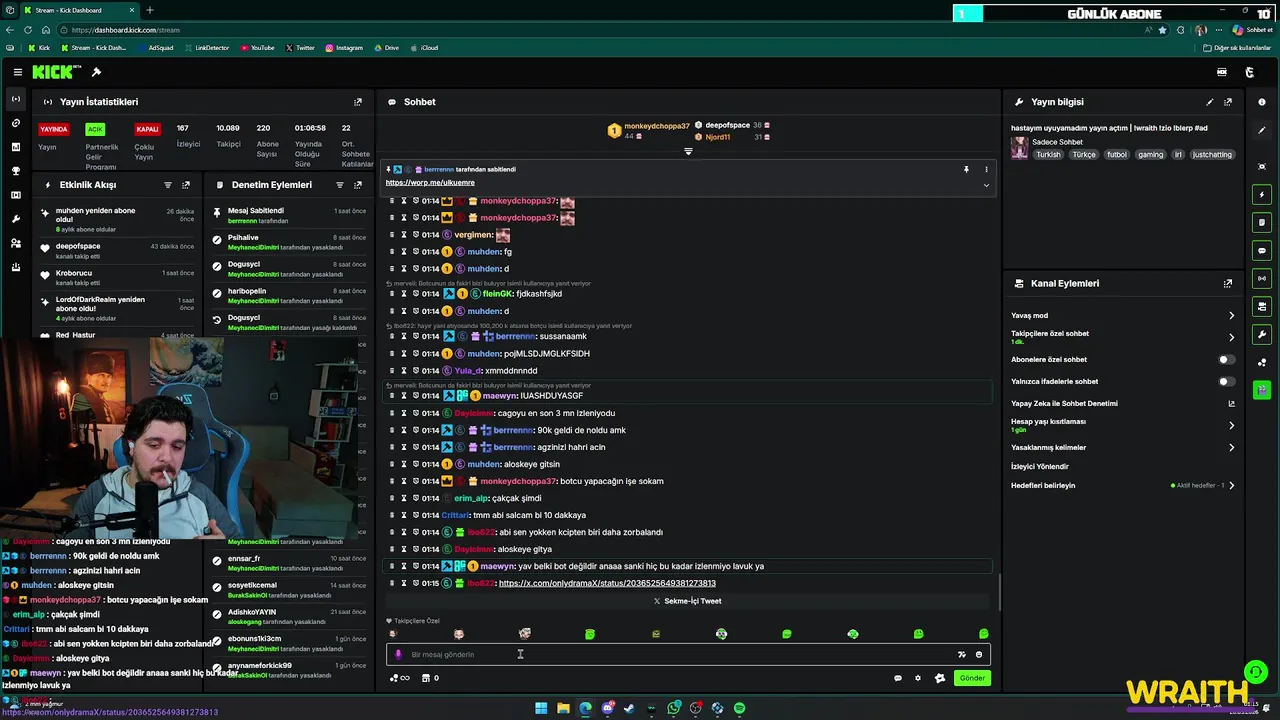This screenshot has height=720, width=1280.
Task: Toggle Abonelere özel sohbet switch
Action: (x=1226, y=359)
